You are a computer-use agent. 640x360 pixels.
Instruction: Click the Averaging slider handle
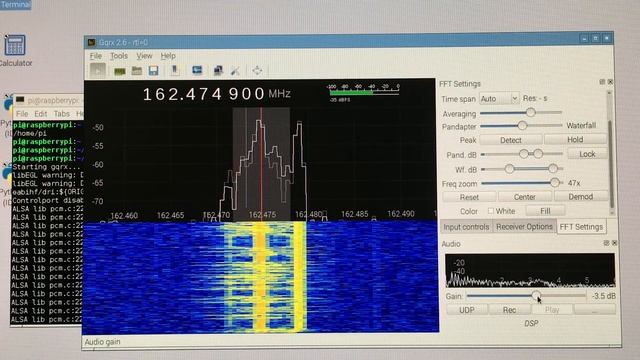coord(530,112)
